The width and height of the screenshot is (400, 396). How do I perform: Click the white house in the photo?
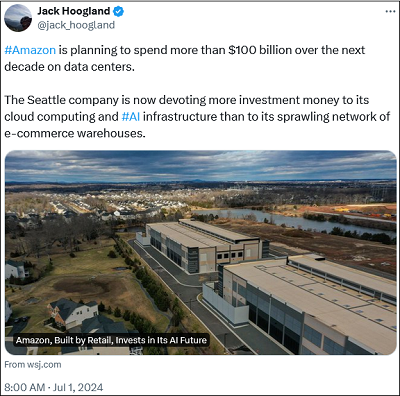tap(73, 313)
